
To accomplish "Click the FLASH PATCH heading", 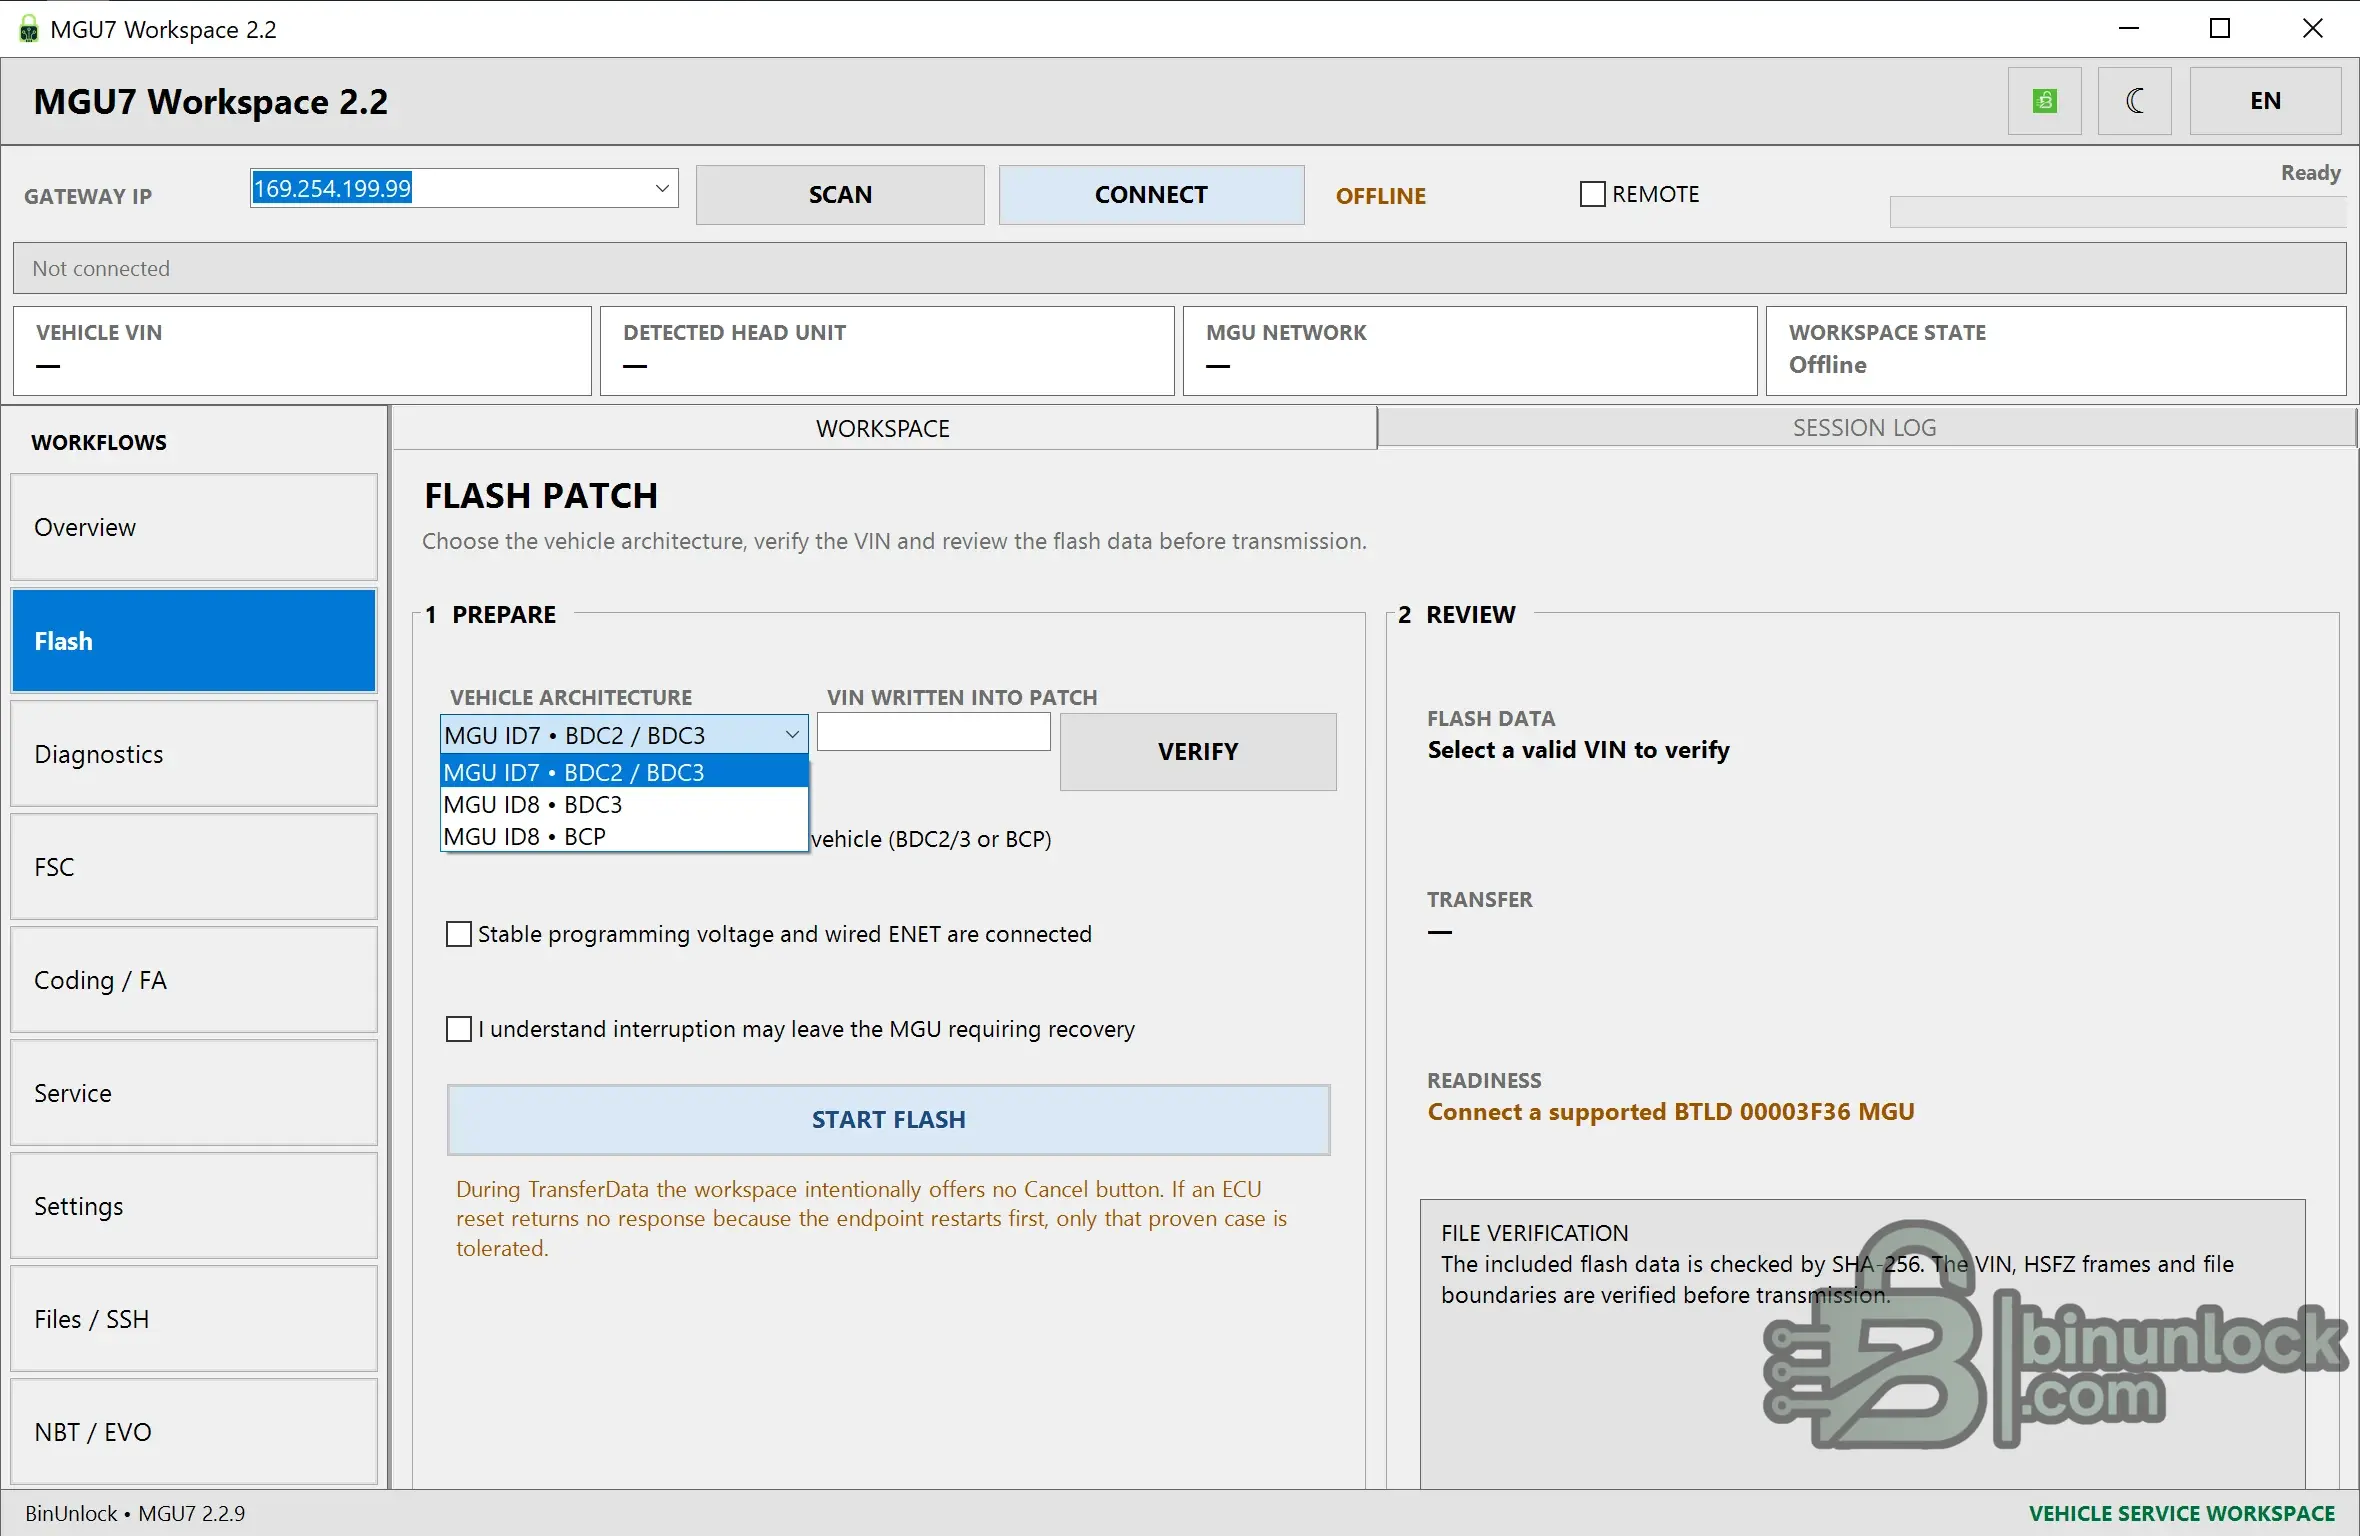I will (x=541, y=496).
